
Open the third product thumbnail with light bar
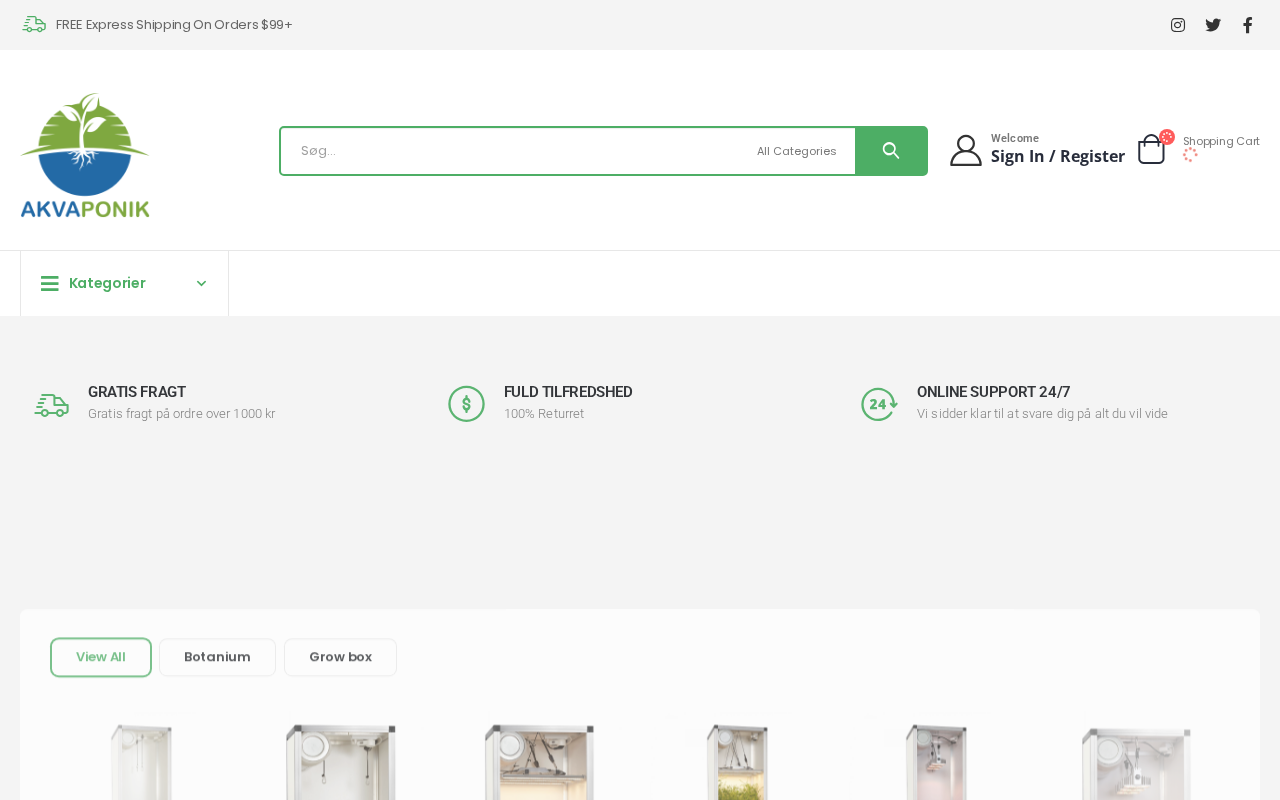[x=539, y=761]
